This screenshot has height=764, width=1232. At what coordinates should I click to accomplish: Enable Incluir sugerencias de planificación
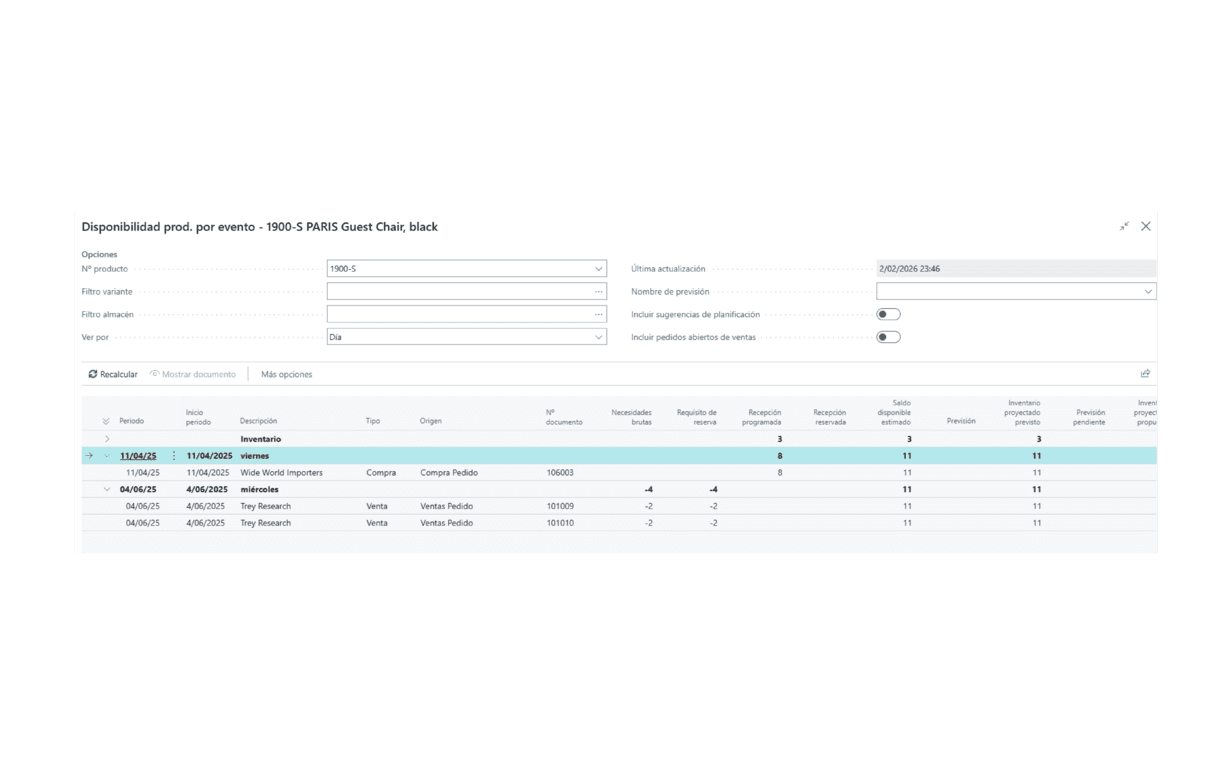pyautogui.click(x=888, y=314)
